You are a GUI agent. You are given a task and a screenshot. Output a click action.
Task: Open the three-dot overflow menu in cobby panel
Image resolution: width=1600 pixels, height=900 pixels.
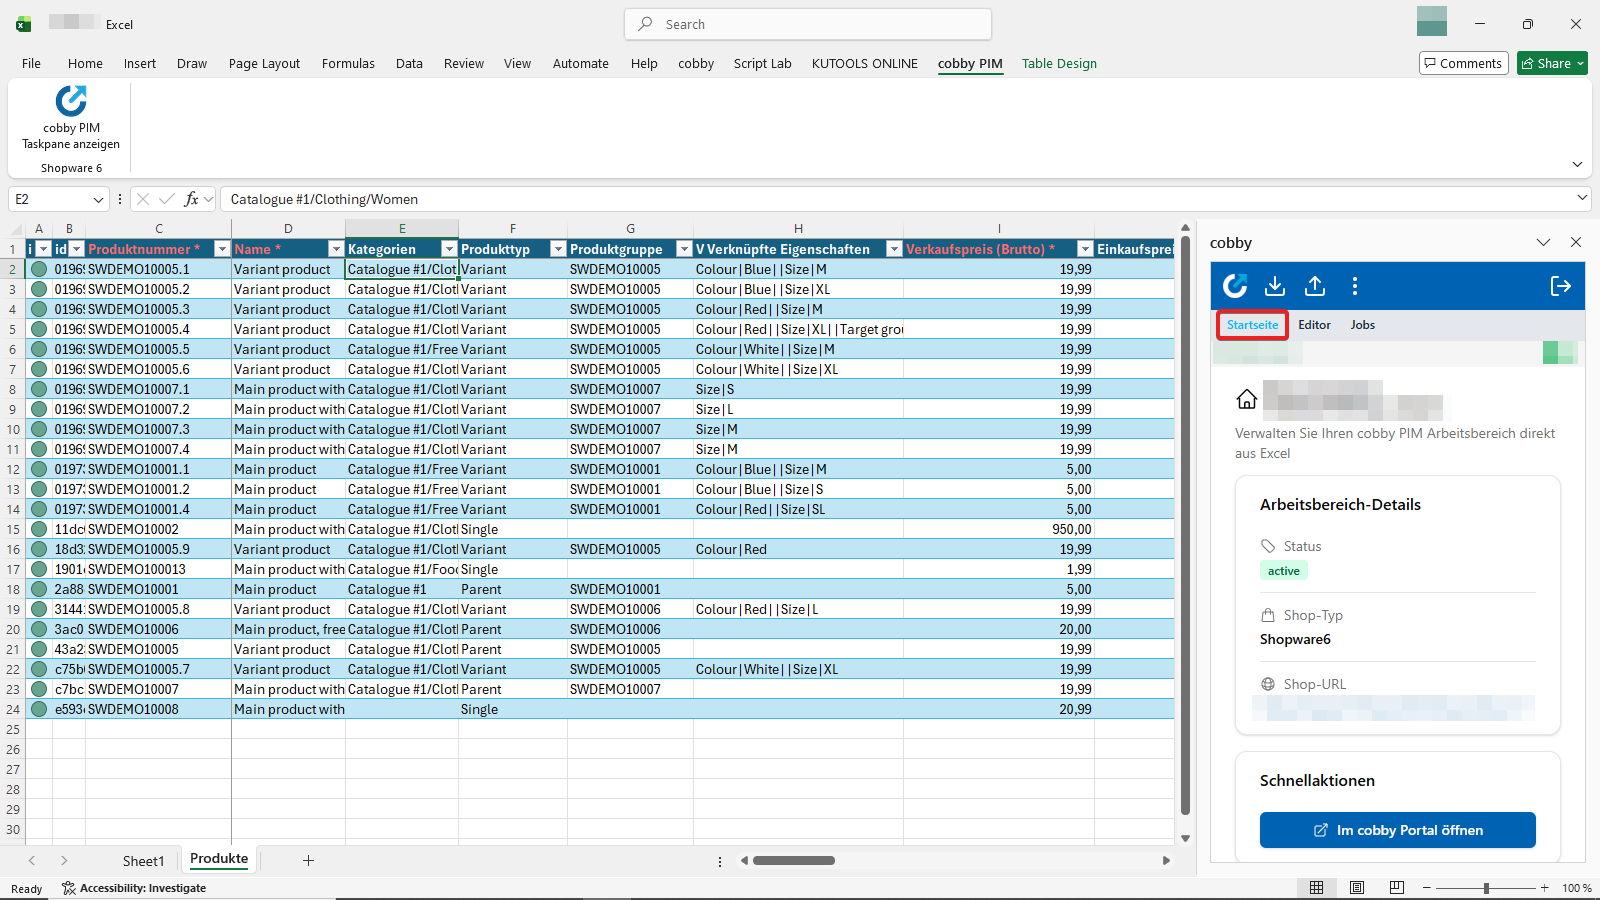(x=1355, y=286)
